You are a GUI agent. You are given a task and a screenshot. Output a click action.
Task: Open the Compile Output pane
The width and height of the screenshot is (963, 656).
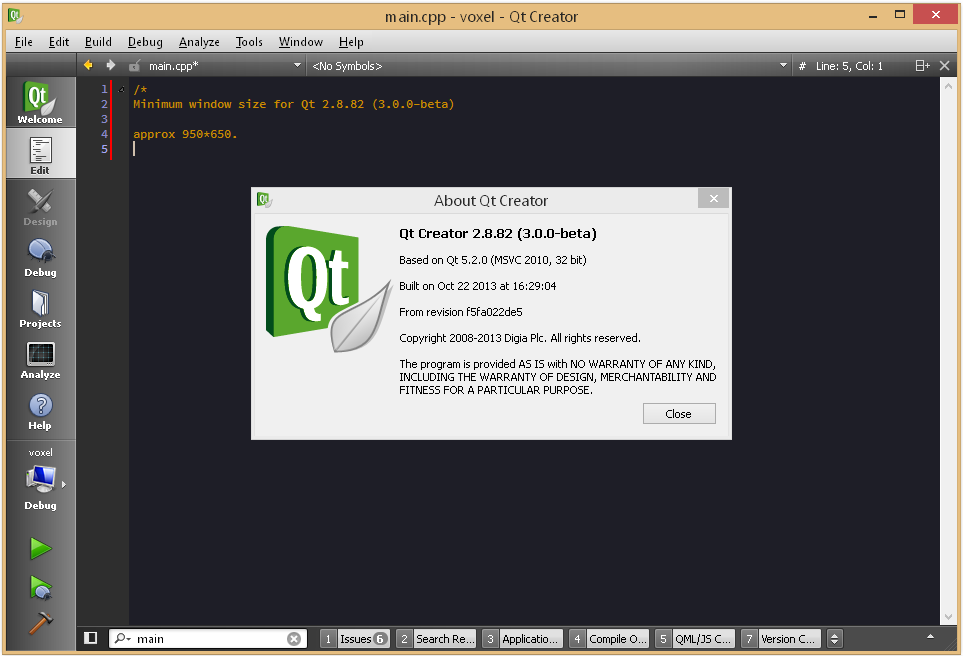[609, 639]
